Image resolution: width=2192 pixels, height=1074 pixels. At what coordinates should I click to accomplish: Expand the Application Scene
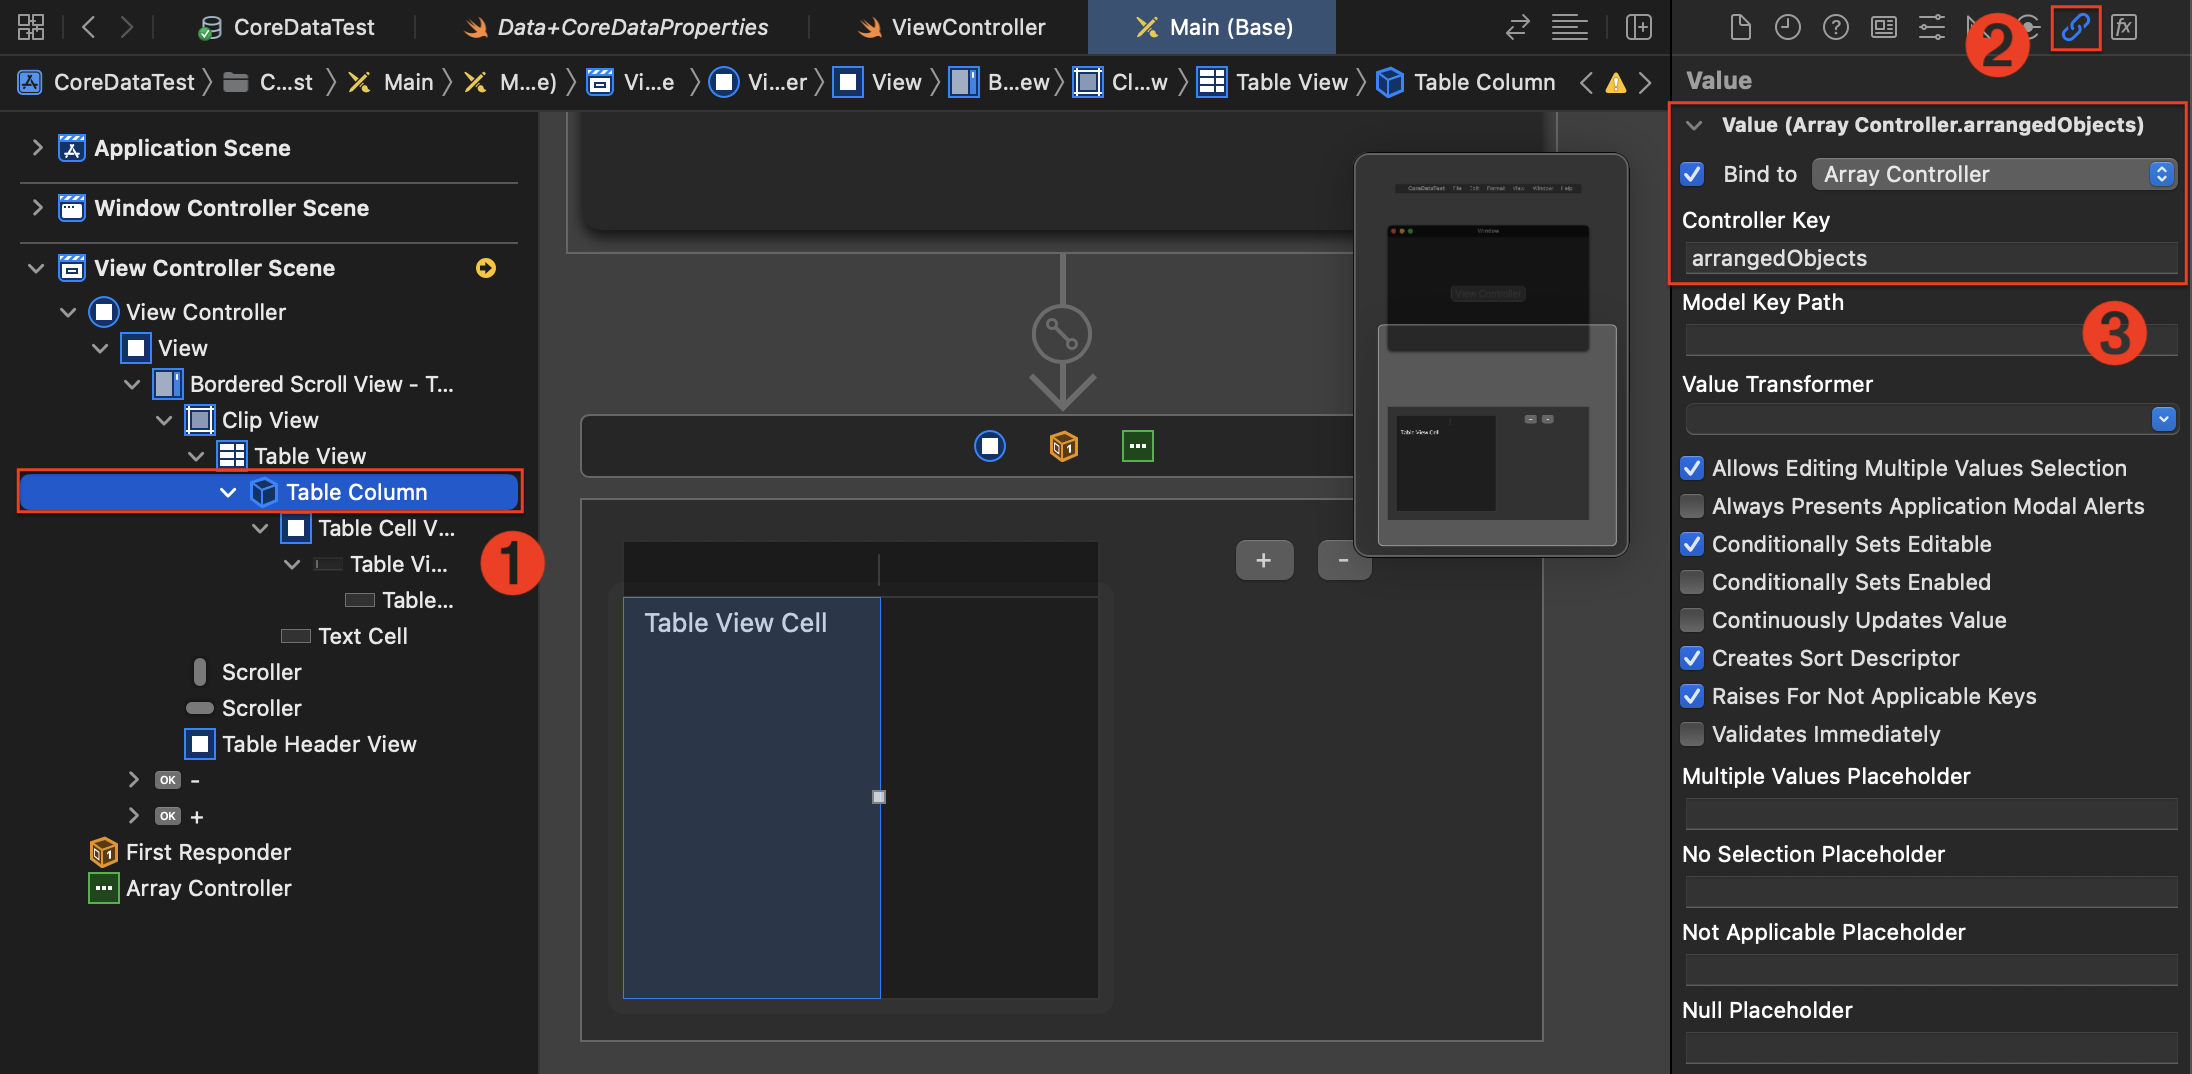pos(37,148)
